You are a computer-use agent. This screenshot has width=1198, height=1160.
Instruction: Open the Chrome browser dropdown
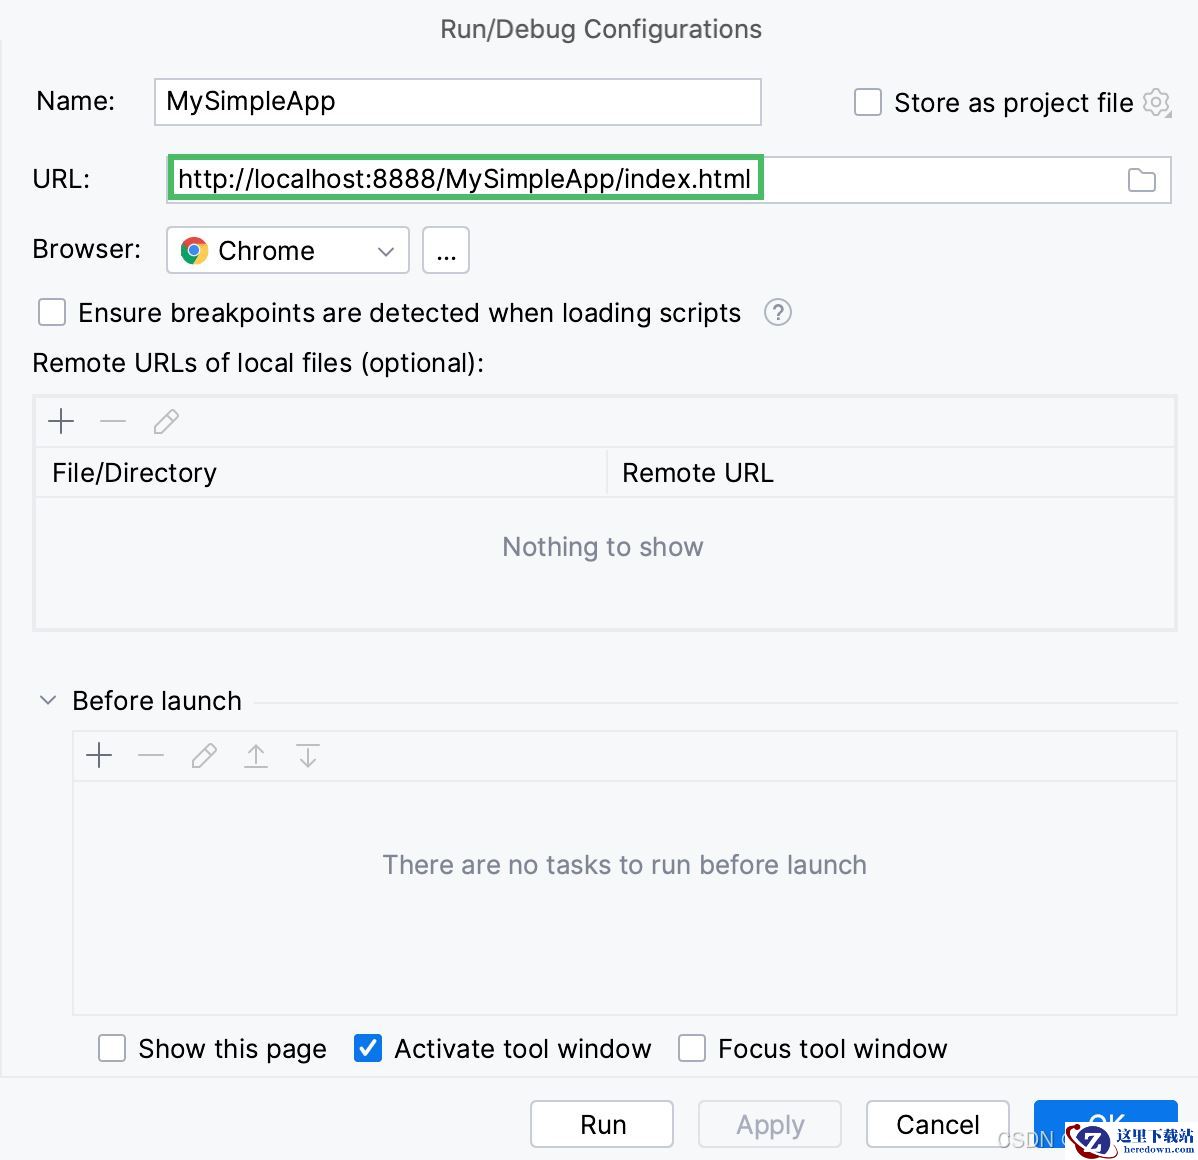(x=288, y=250)
